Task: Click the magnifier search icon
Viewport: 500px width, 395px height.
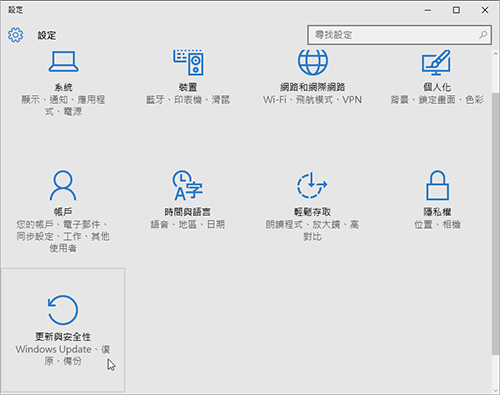Action: (x=483, y=35)
